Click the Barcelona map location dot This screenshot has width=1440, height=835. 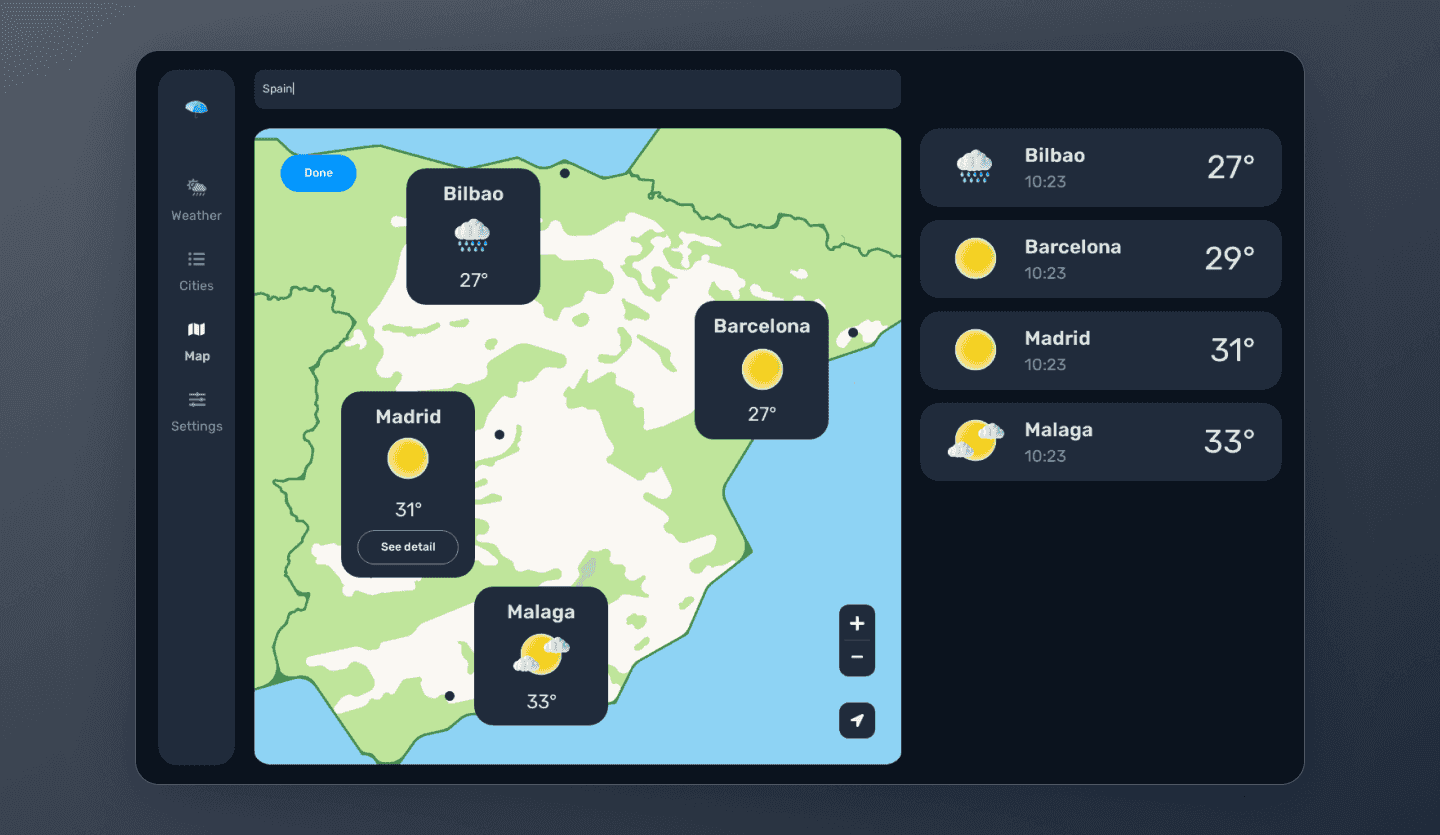click(853, 332)
